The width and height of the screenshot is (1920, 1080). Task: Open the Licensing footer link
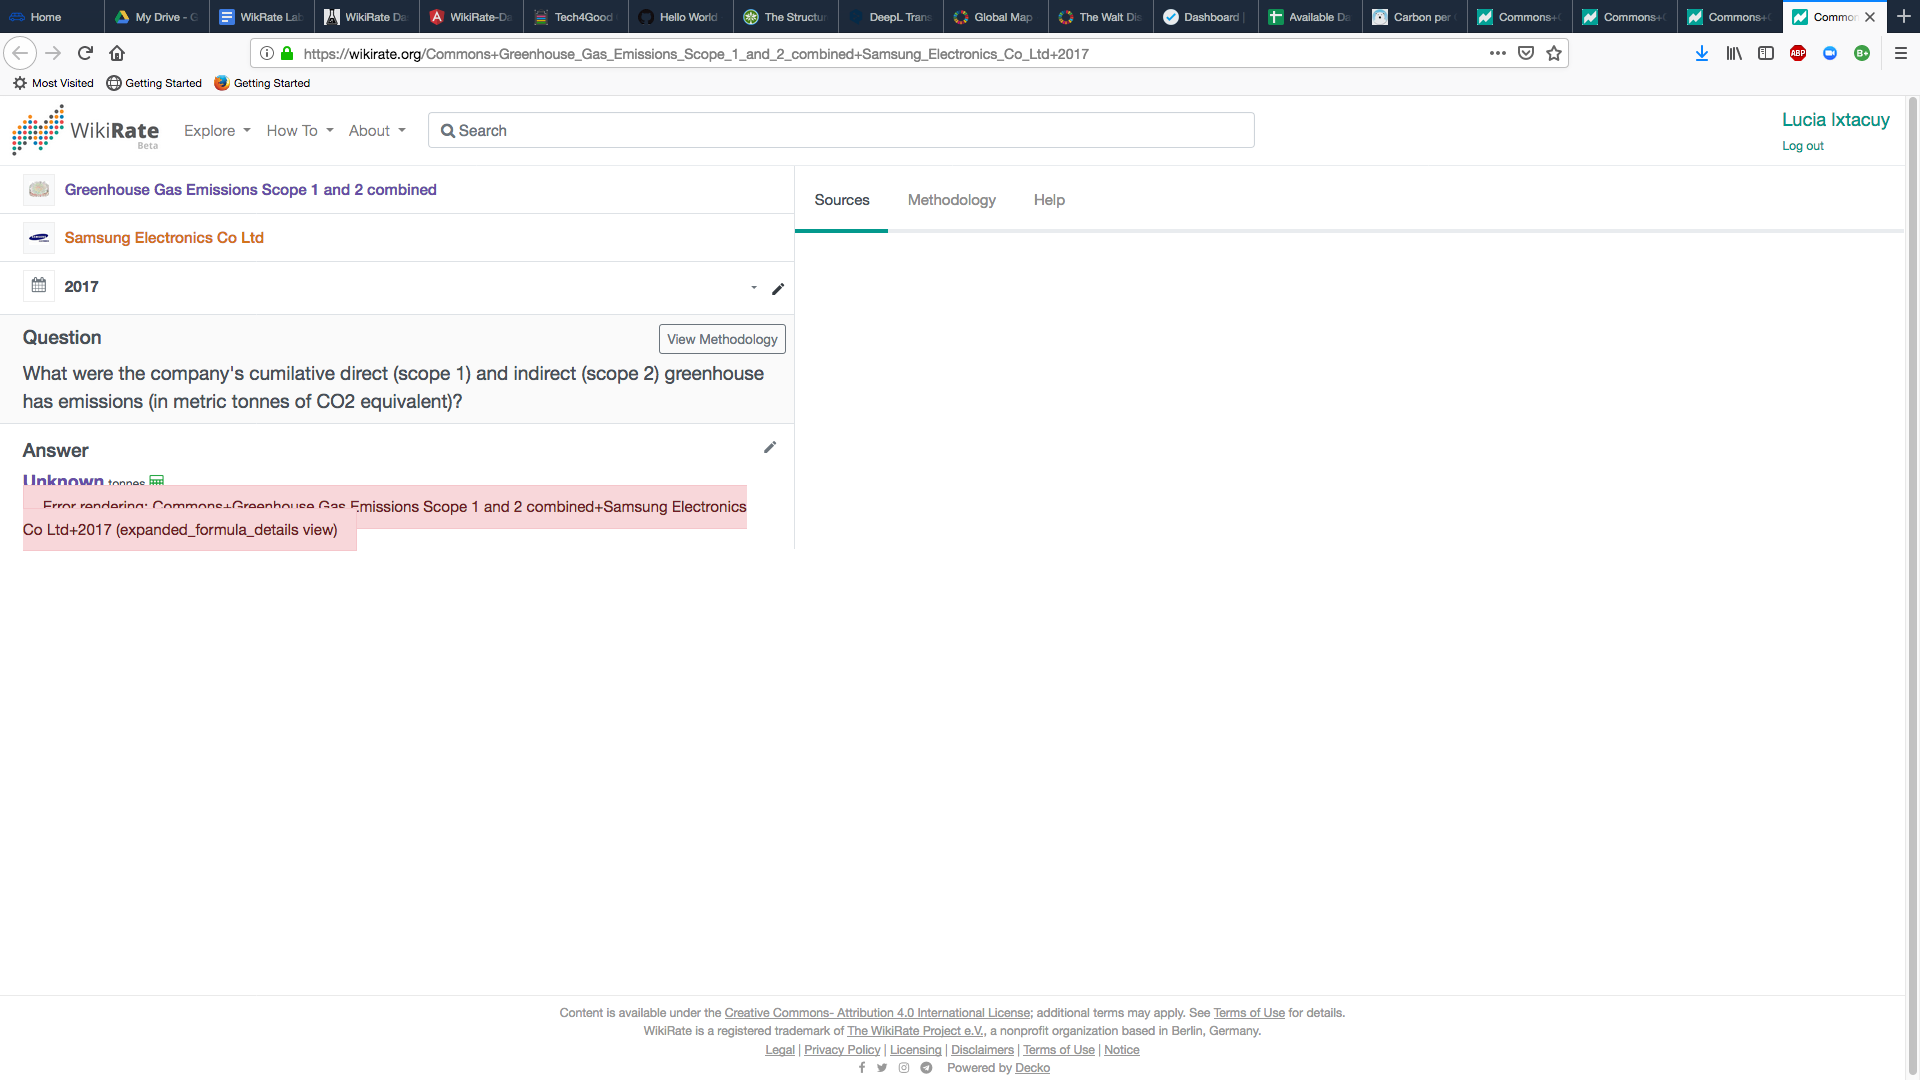pos(915,1050)
